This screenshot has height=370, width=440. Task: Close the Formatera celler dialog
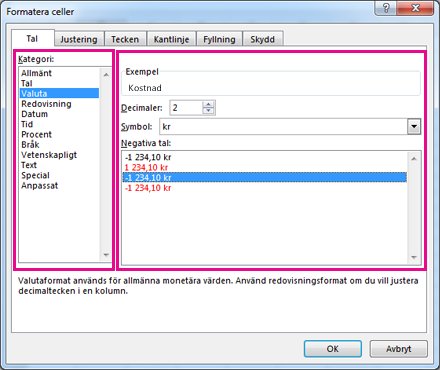click(x=416, y=8)
